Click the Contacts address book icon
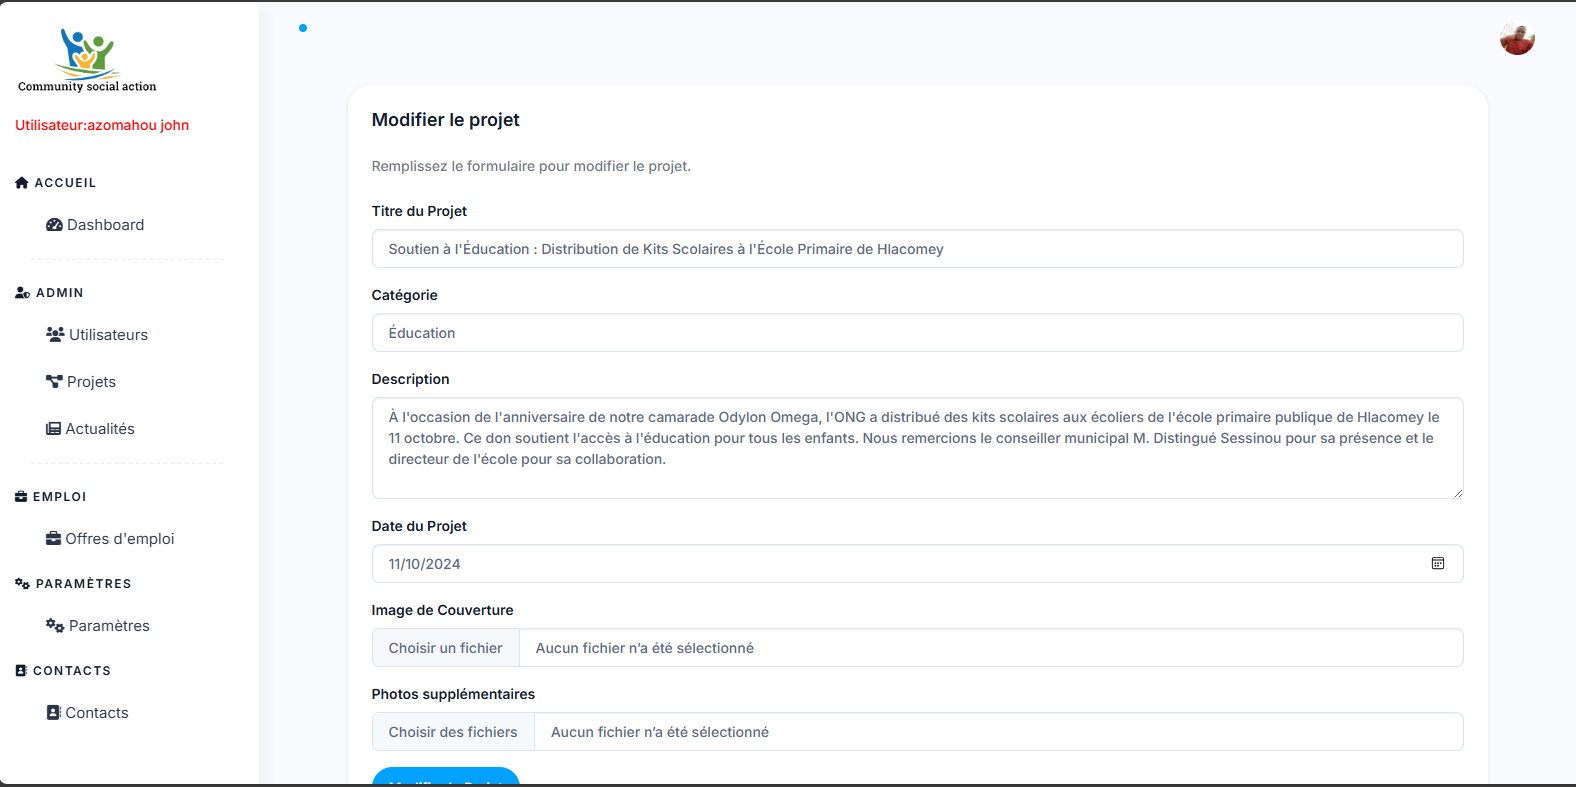Screen dimensions: 1576x787 (53, 712)
